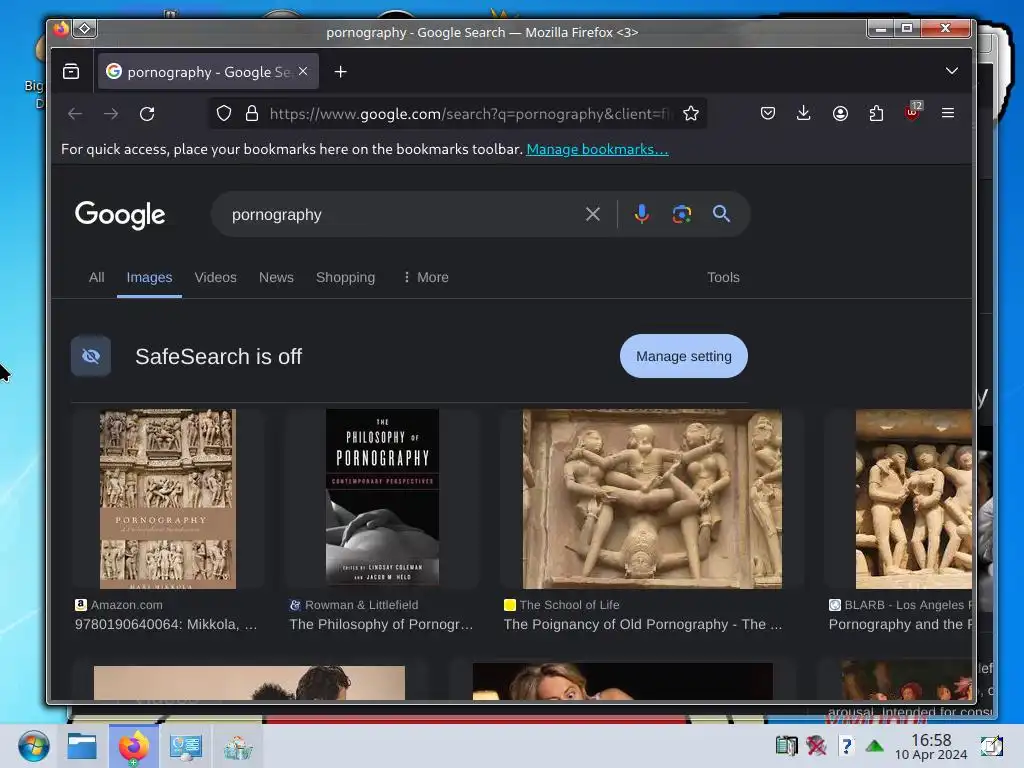Image resolution: width=1024 pixels, height=768 pixels.
Task: Start voice search with microphone icon
Action: (x=642, y=214)
